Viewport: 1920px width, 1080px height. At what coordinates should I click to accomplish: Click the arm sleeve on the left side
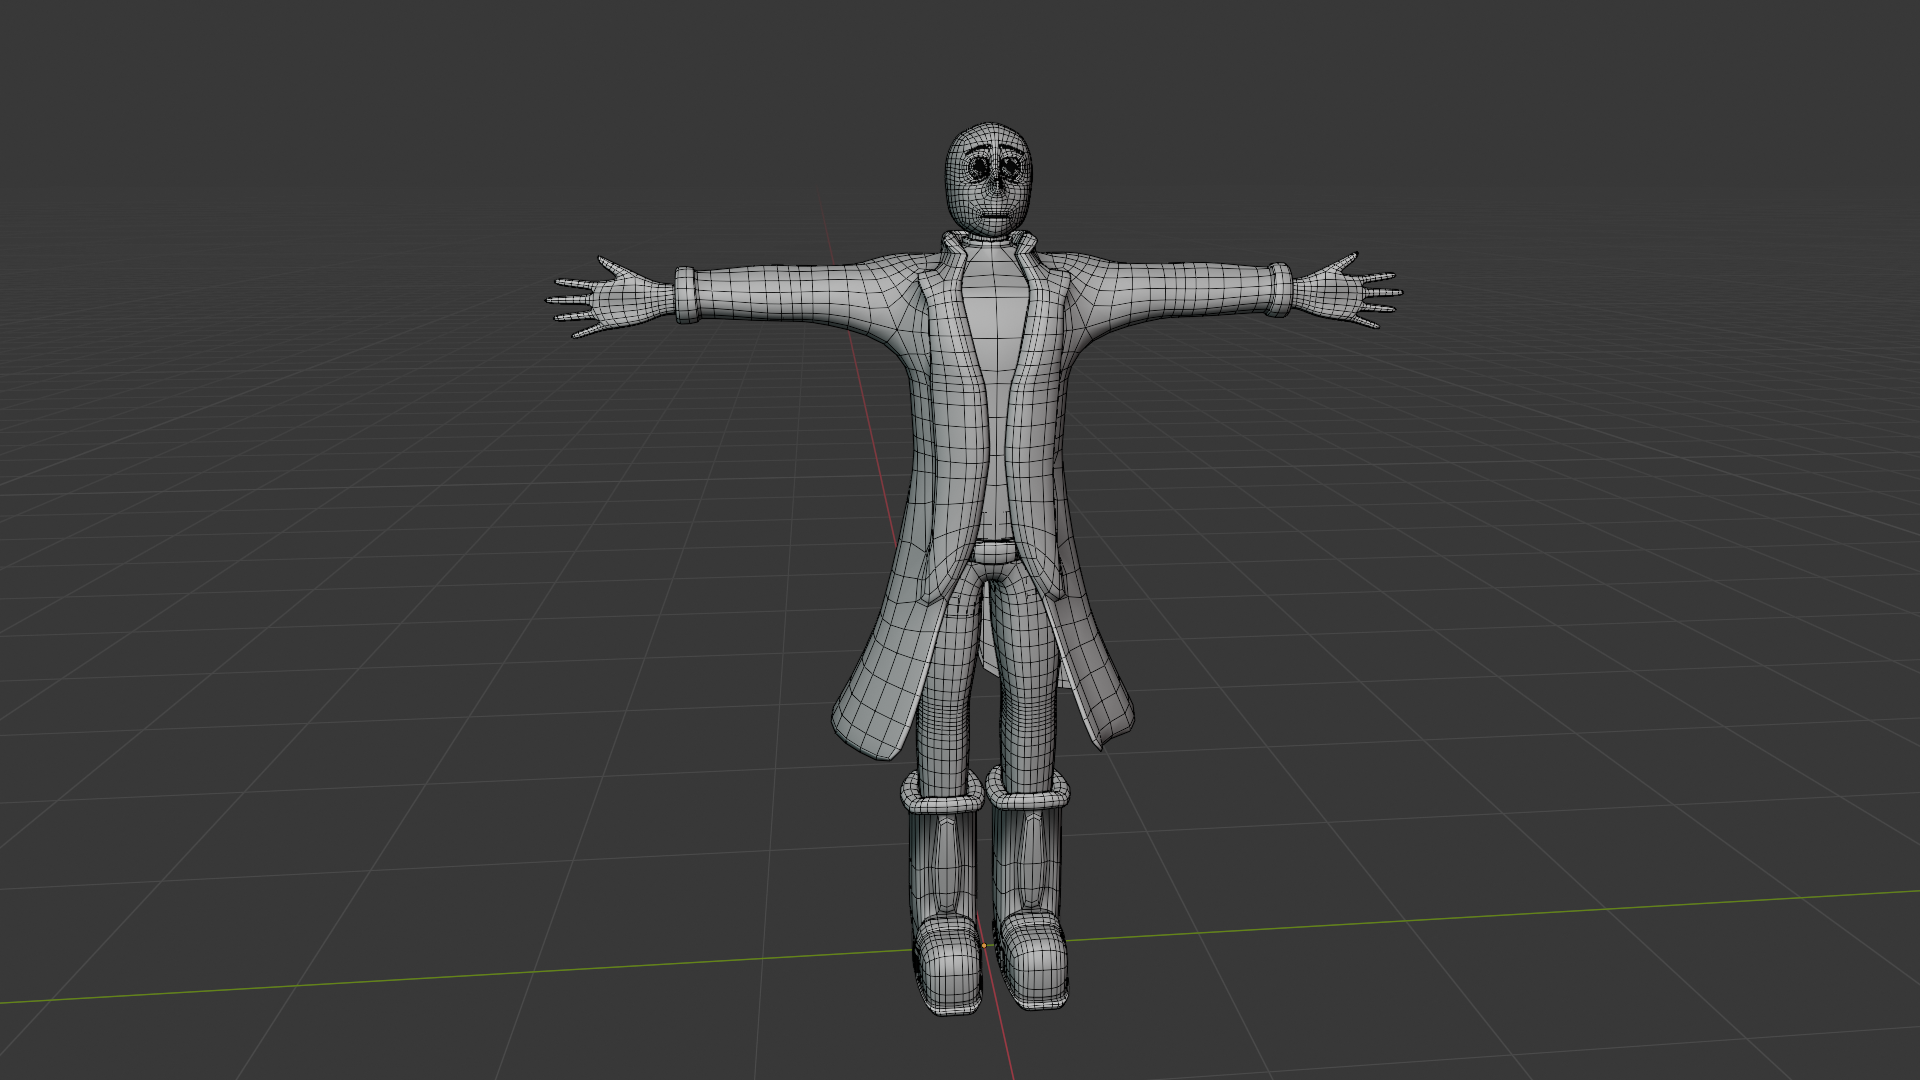pos(790,295)
